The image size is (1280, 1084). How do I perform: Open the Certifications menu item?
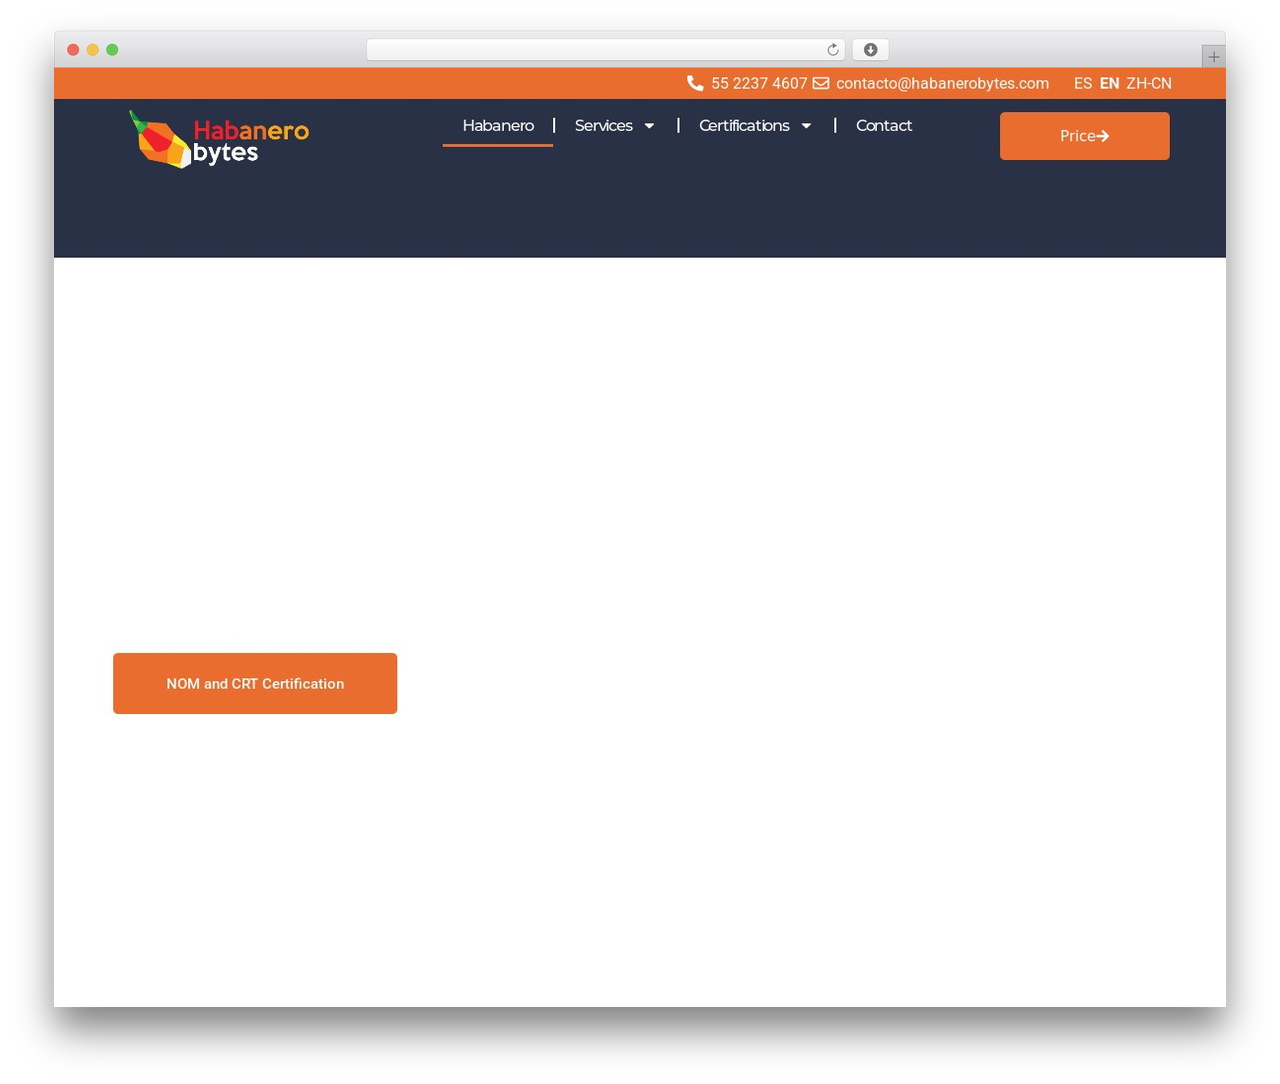tap(744, 125)
